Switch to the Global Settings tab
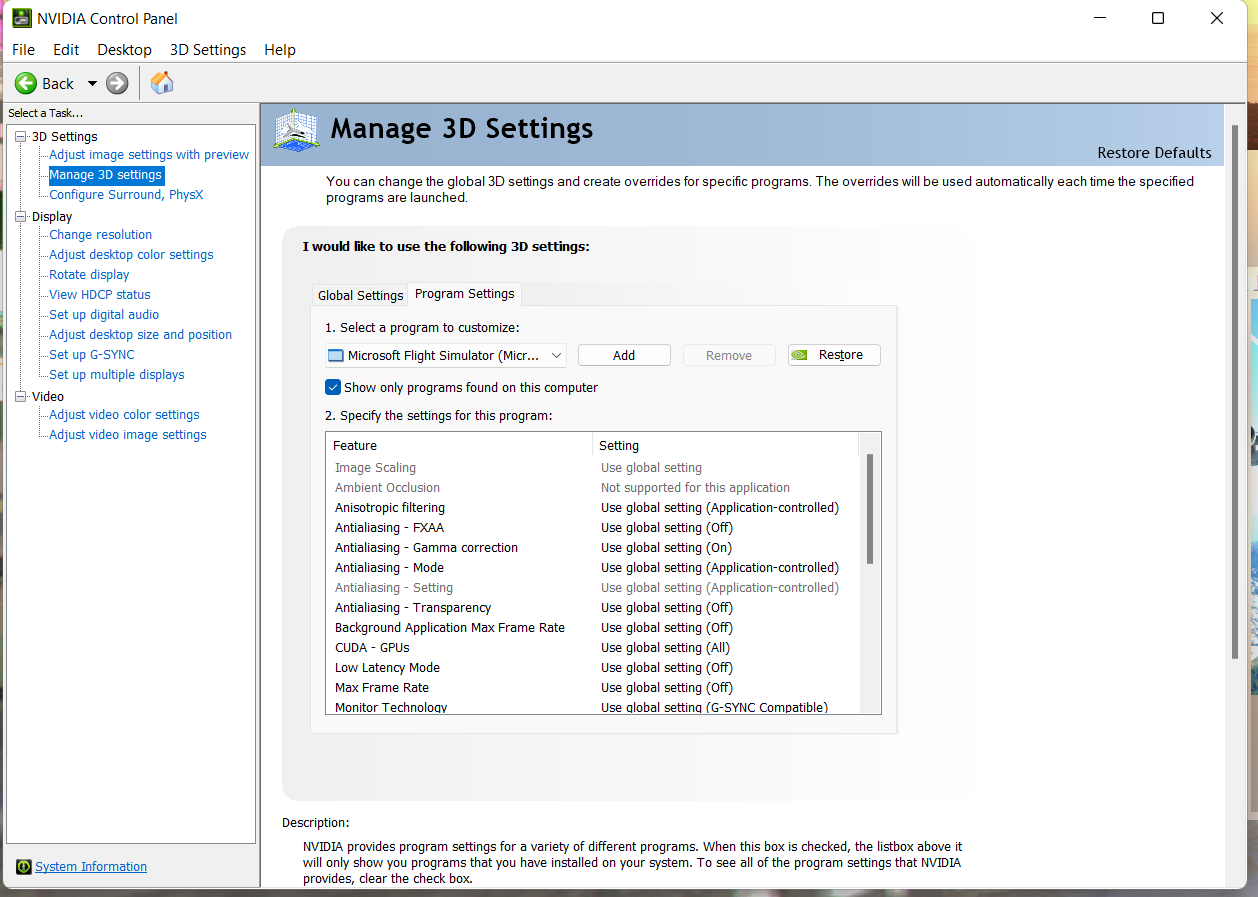The image size is (1258, 897). coord(360,295)
